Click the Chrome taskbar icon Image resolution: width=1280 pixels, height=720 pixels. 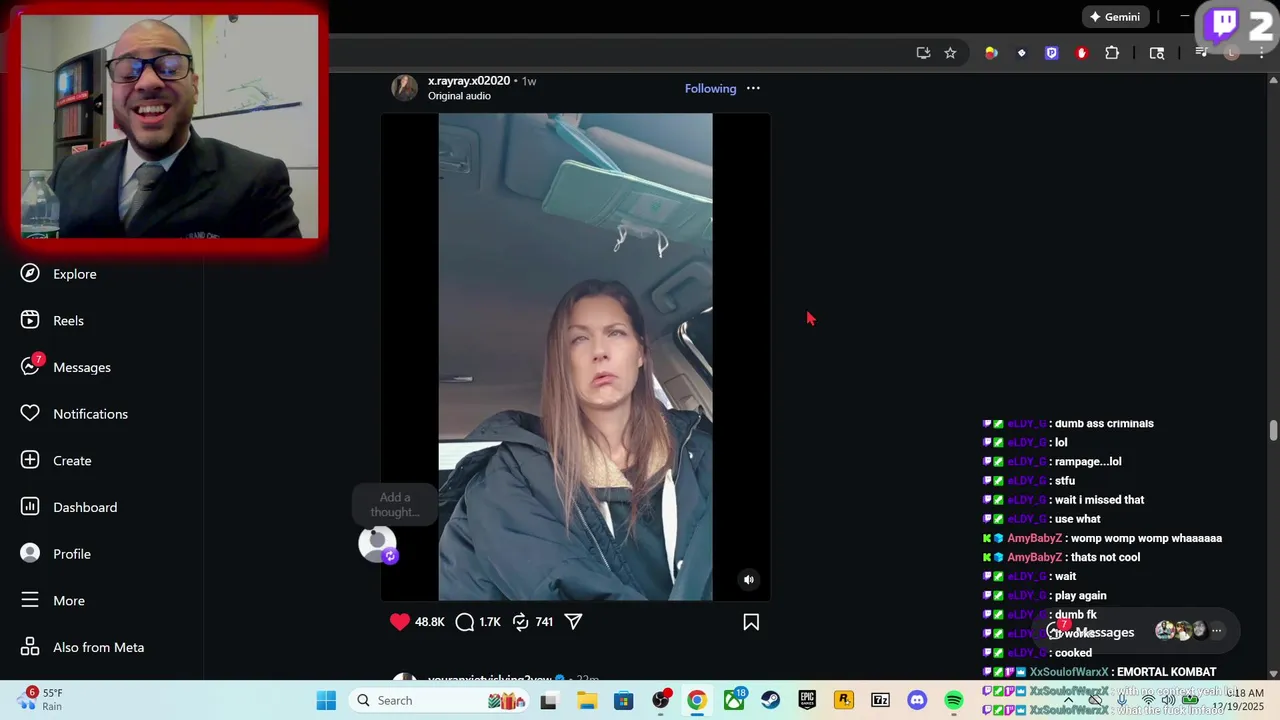click(697, 701)
